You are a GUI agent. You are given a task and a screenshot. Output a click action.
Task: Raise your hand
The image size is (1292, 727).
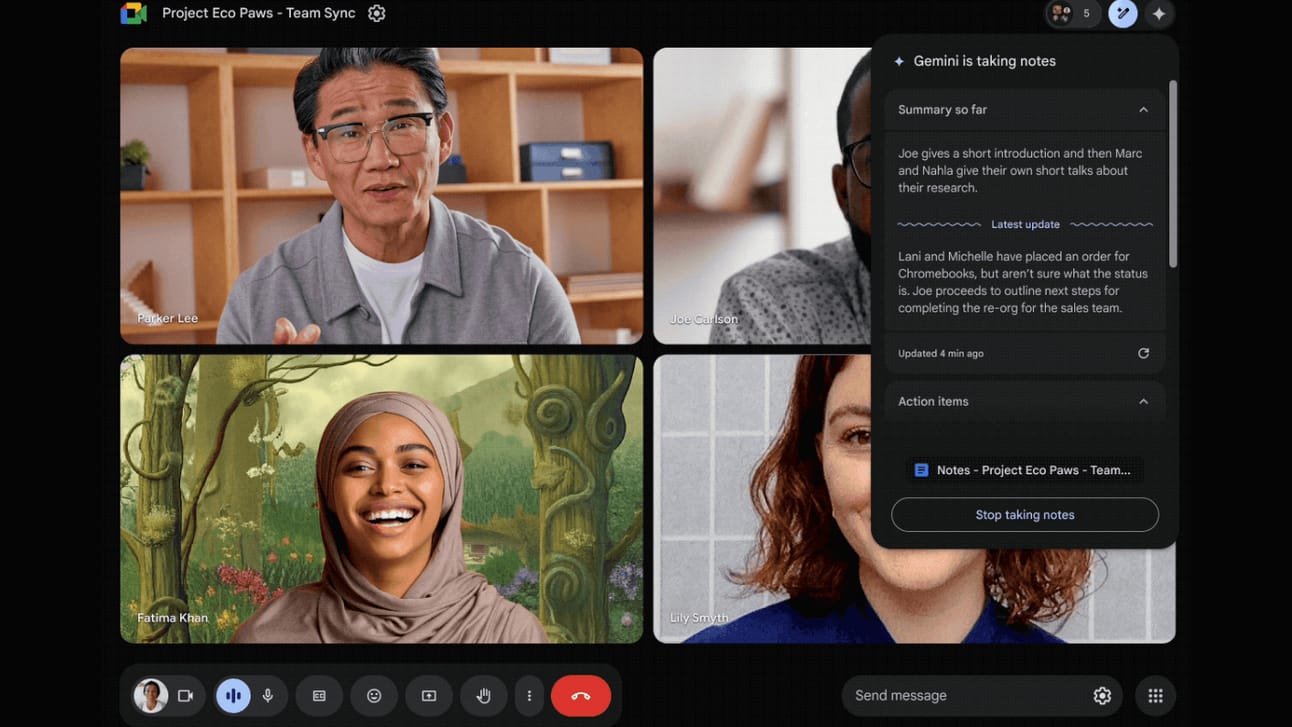click(x=484, y=696)
